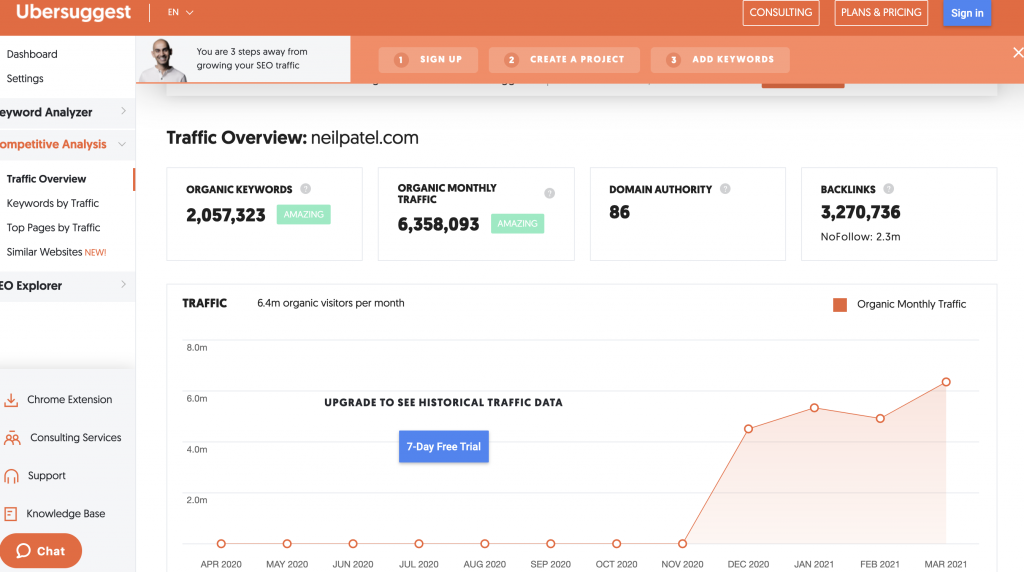
Task: Click Plans & Pricing button
Action: point(881,12)
